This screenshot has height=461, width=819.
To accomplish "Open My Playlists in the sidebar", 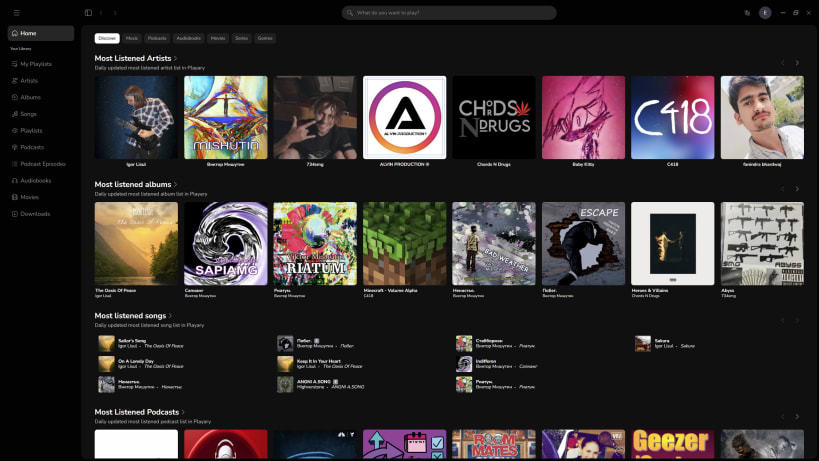I will coord(41,64).
